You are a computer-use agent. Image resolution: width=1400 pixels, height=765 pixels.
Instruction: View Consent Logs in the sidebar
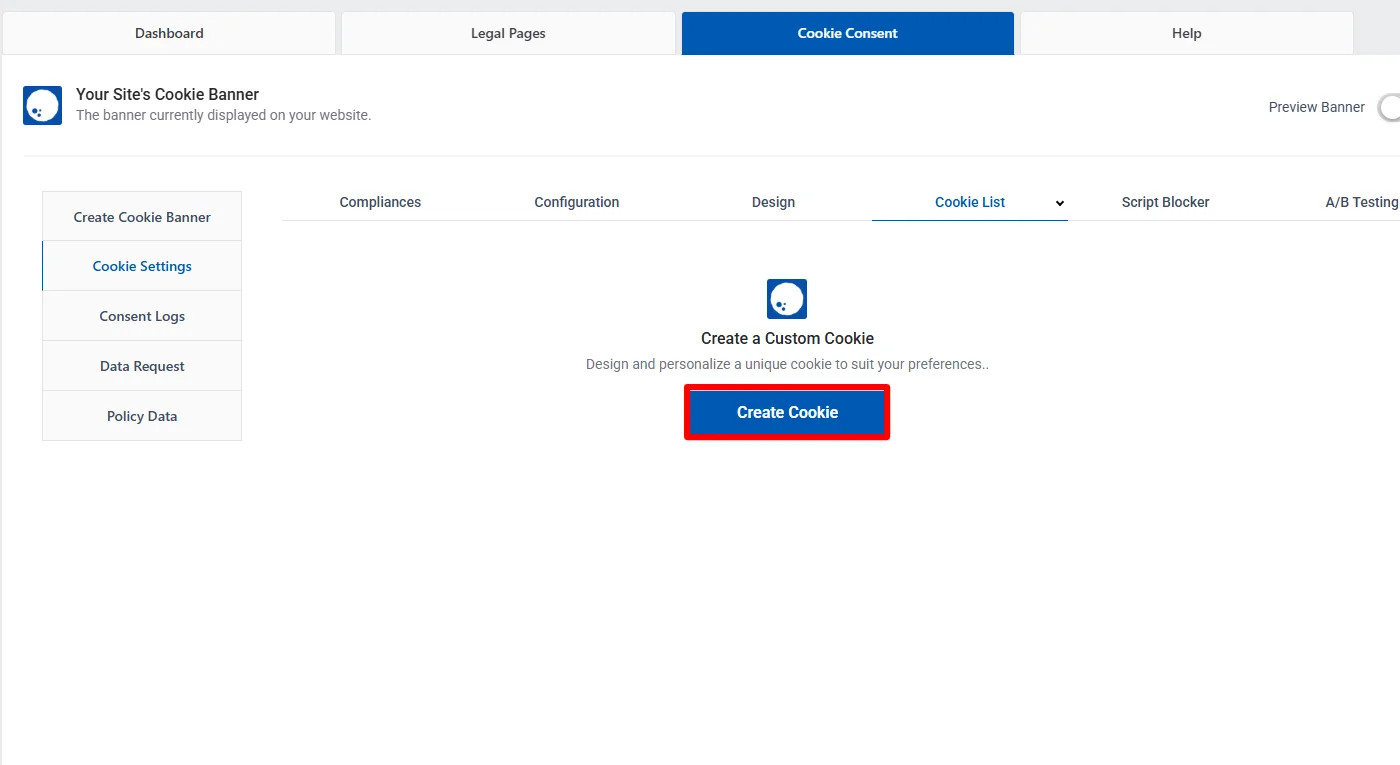(x=141, y=316)
